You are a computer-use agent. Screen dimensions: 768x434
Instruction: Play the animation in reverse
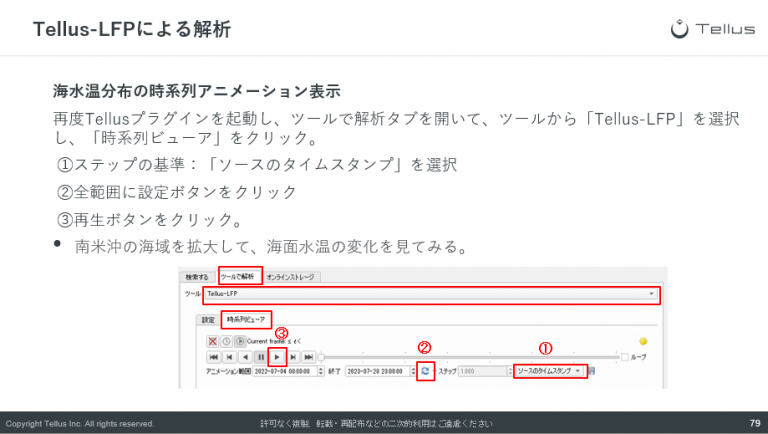[x=245, y=357]
